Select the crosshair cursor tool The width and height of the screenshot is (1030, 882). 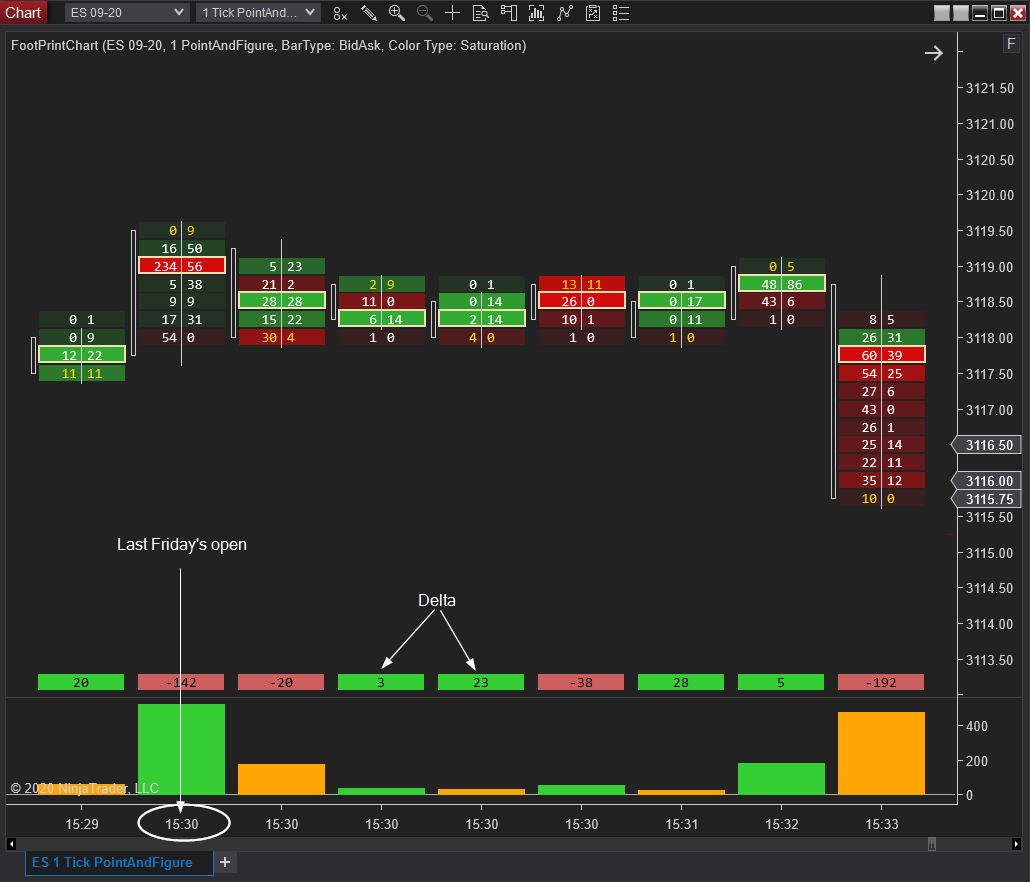[453, 13]
